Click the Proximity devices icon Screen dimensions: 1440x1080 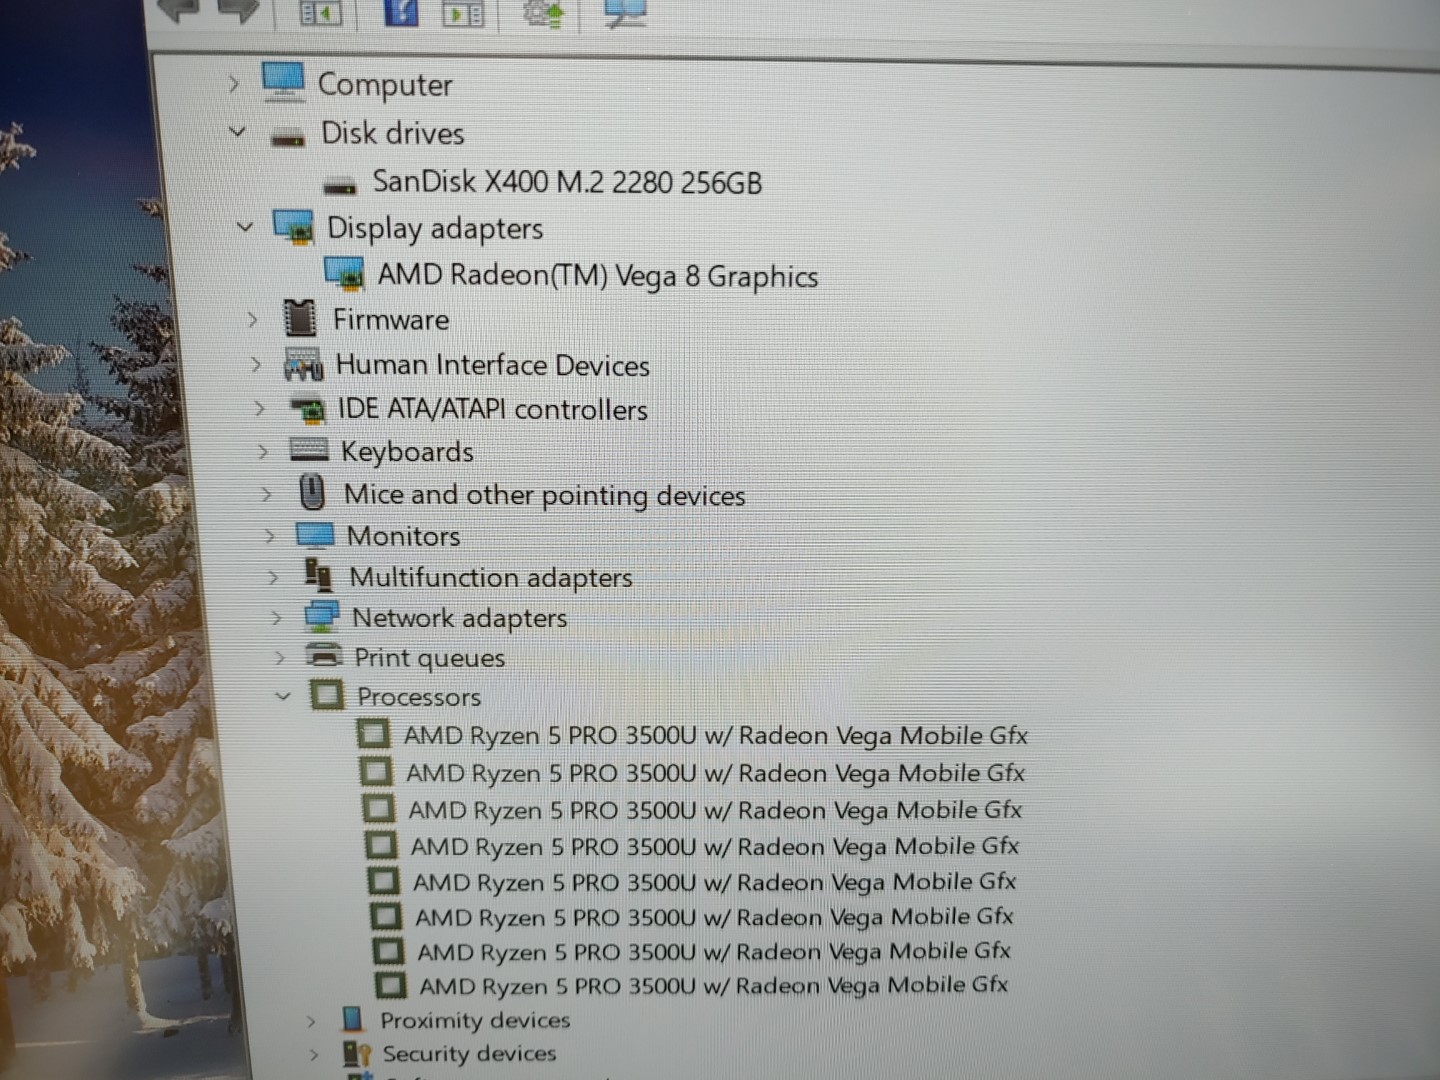[352, 1019]
